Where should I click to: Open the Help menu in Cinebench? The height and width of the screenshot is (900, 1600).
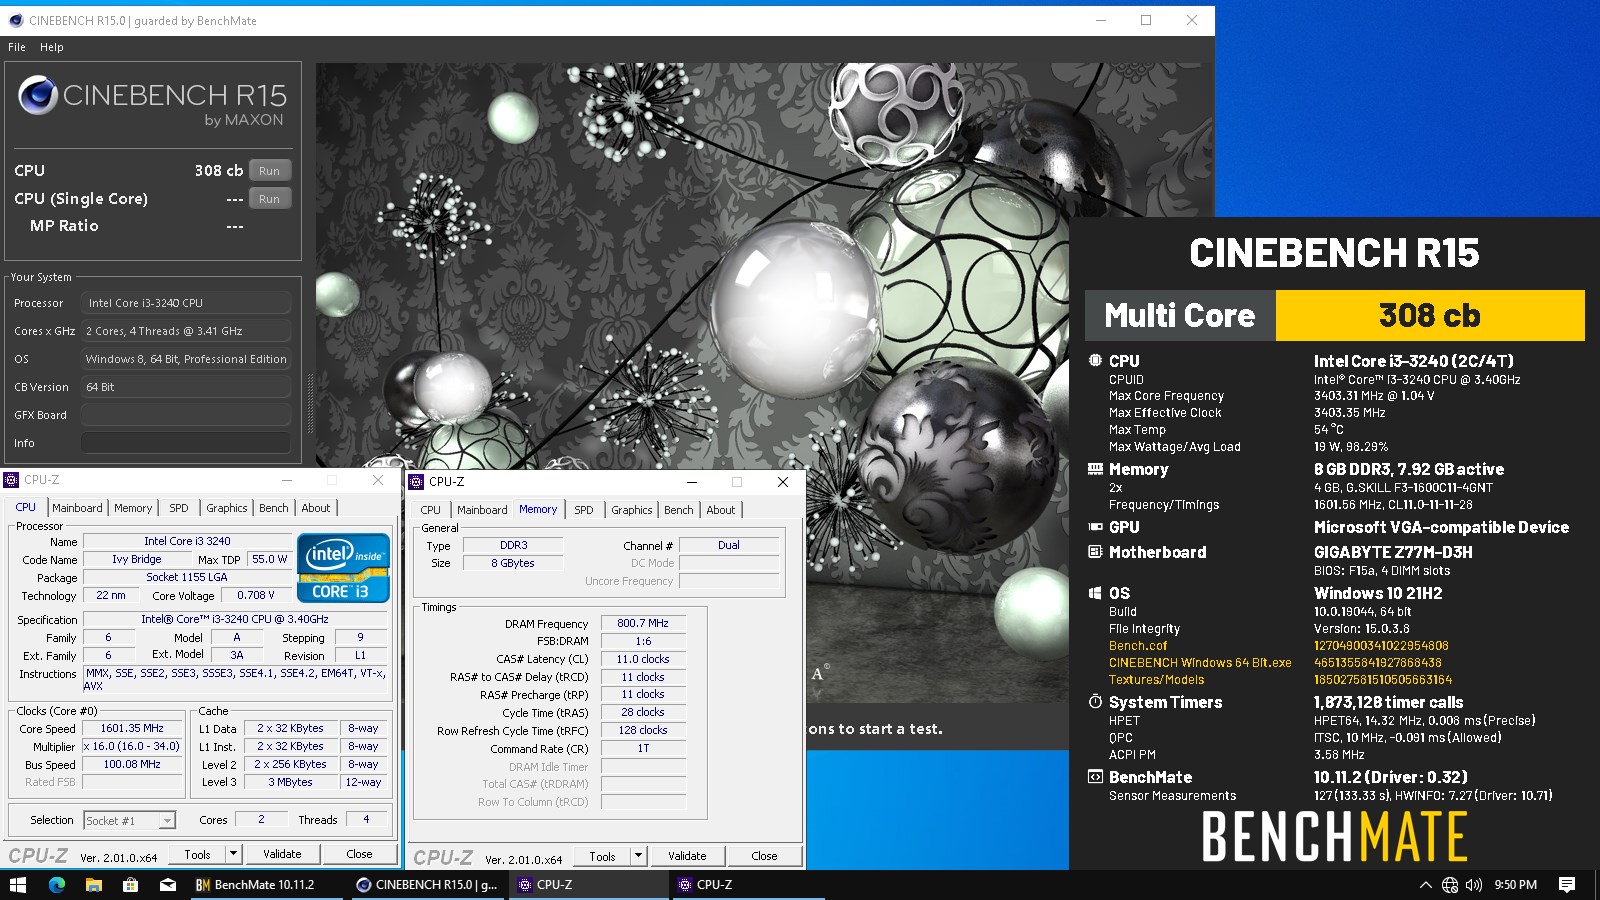(x=52, y=47)
